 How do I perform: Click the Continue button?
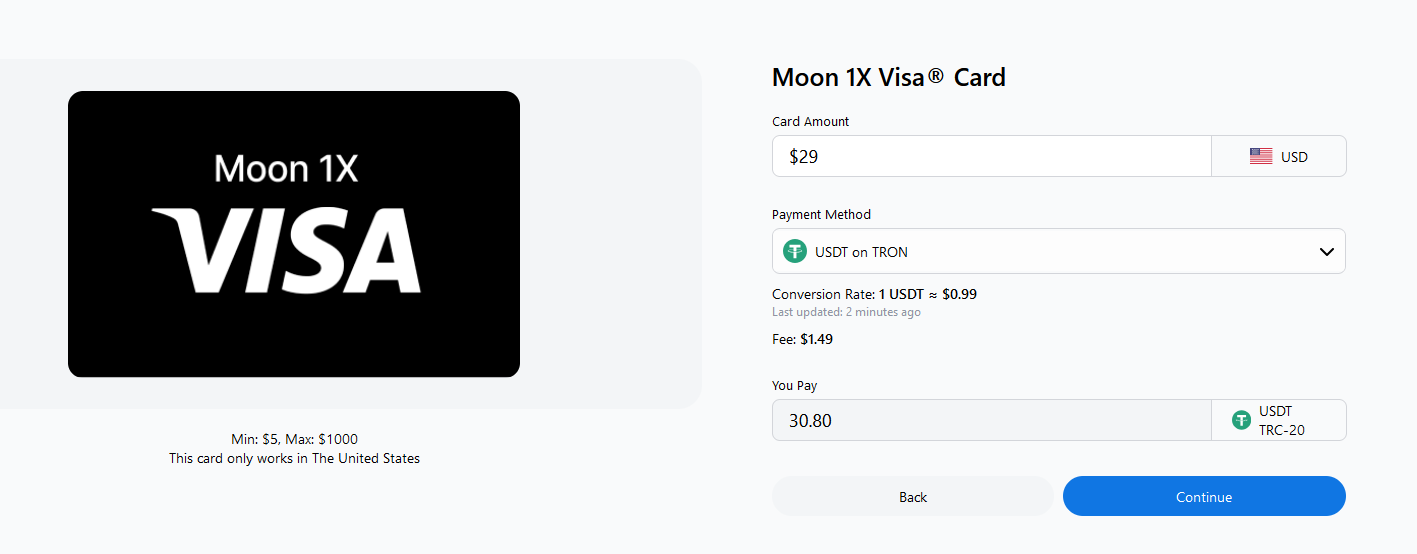click(x=1204, y=496)
